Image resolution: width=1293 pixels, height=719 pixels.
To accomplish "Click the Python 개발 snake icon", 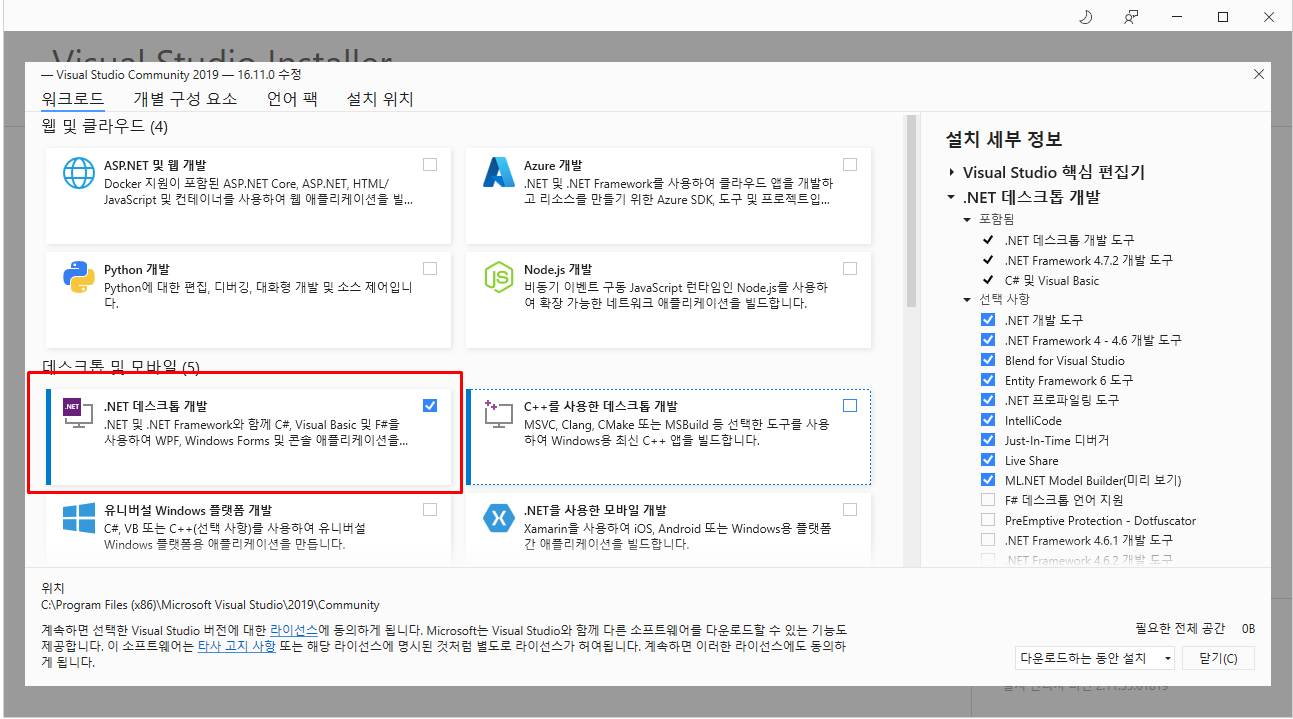I will pyautogui.click(x=79, y=277).
